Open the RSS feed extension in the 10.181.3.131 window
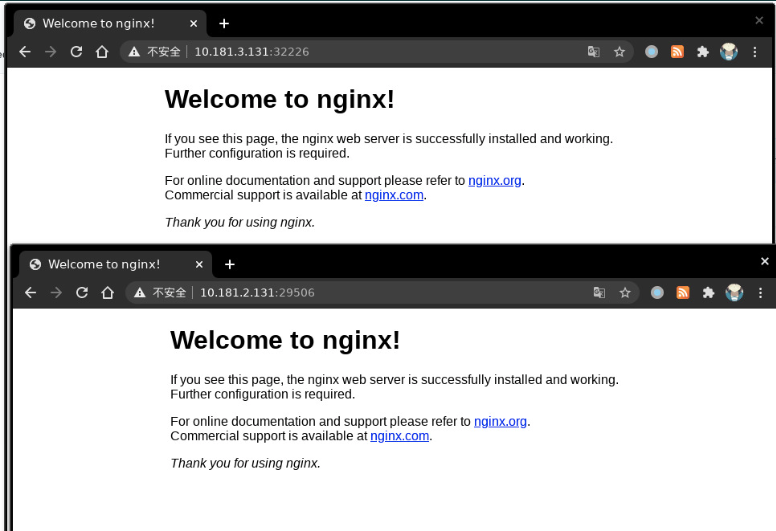Screen dimensions: 776x531 point(677,51)
